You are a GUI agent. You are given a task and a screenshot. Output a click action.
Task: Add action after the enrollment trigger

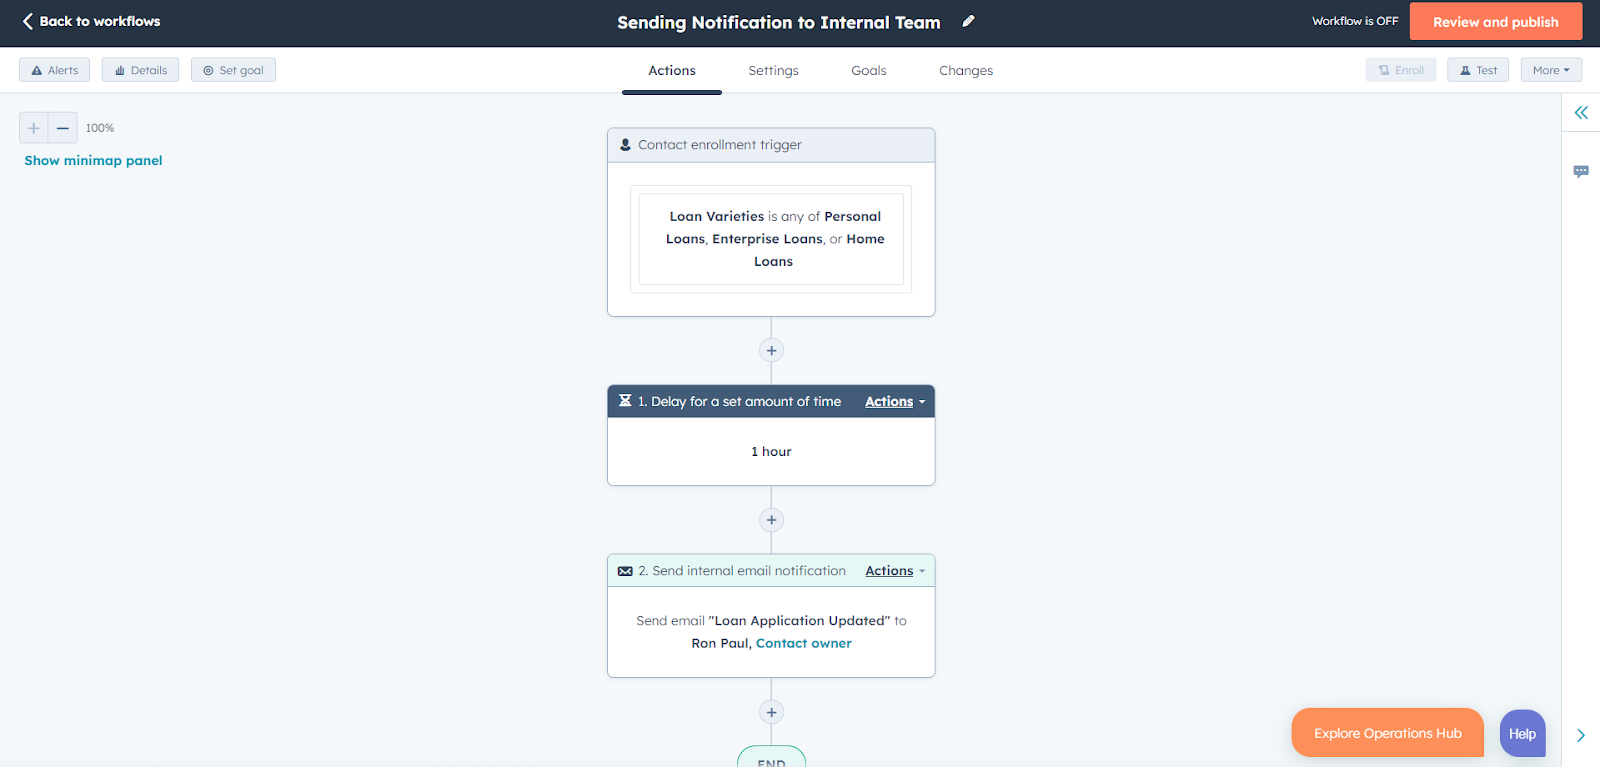coord(771,351)
